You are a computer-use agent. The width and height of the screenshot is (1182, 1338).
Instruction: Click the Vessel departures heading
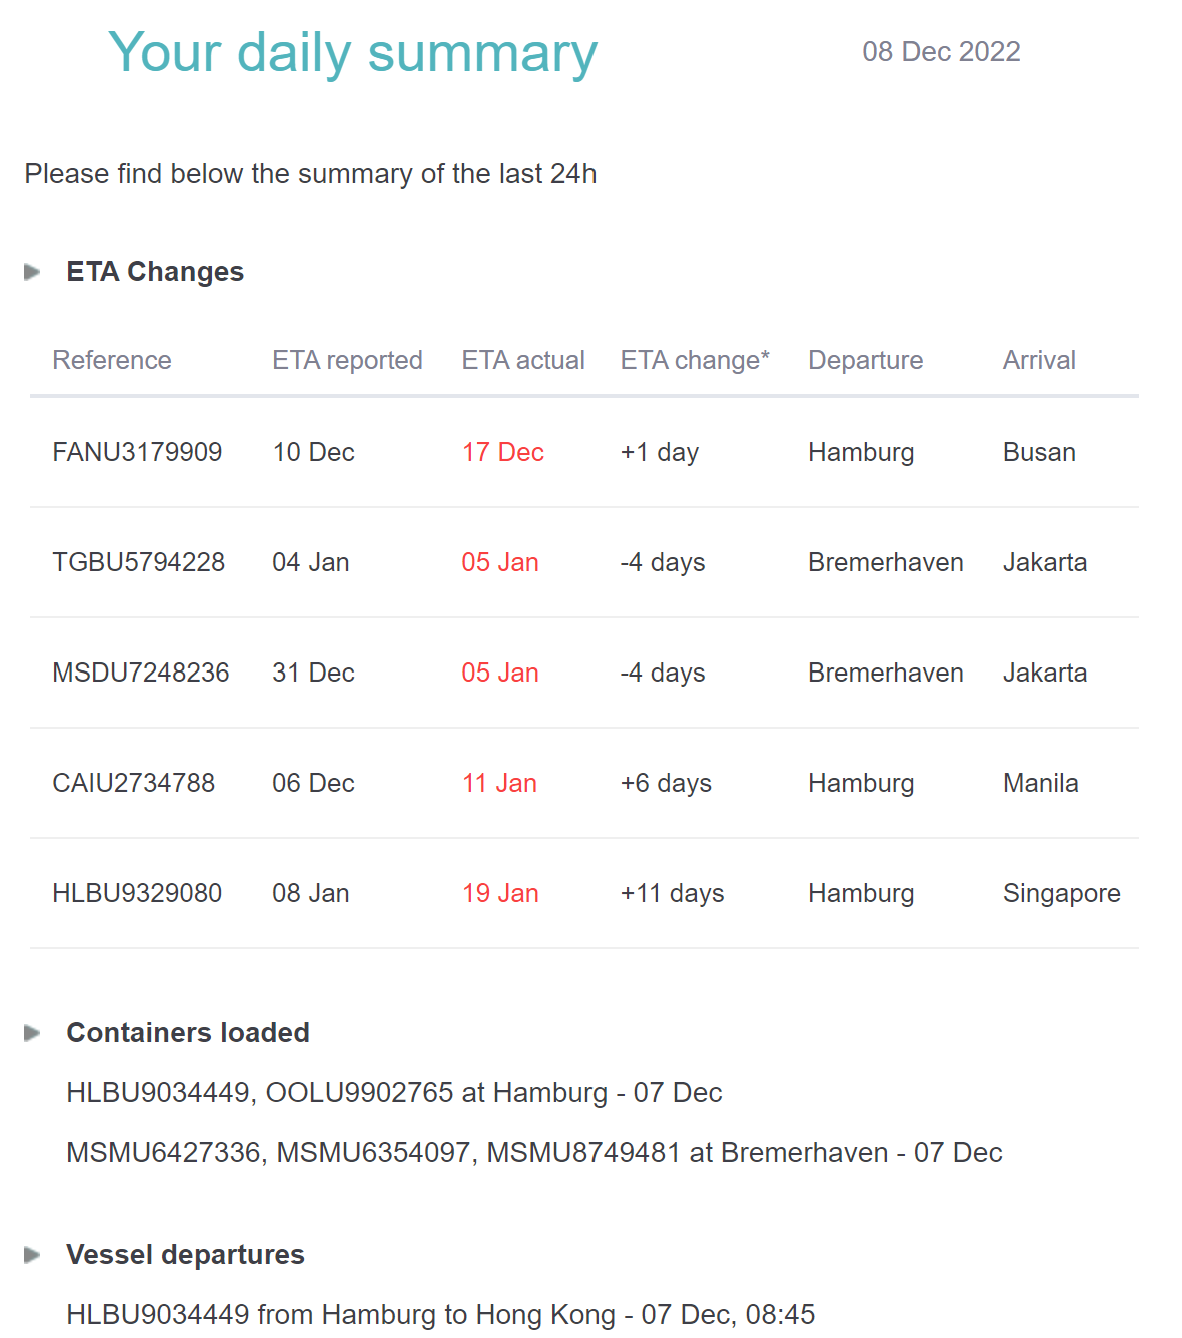click(x=185, y=1255)
